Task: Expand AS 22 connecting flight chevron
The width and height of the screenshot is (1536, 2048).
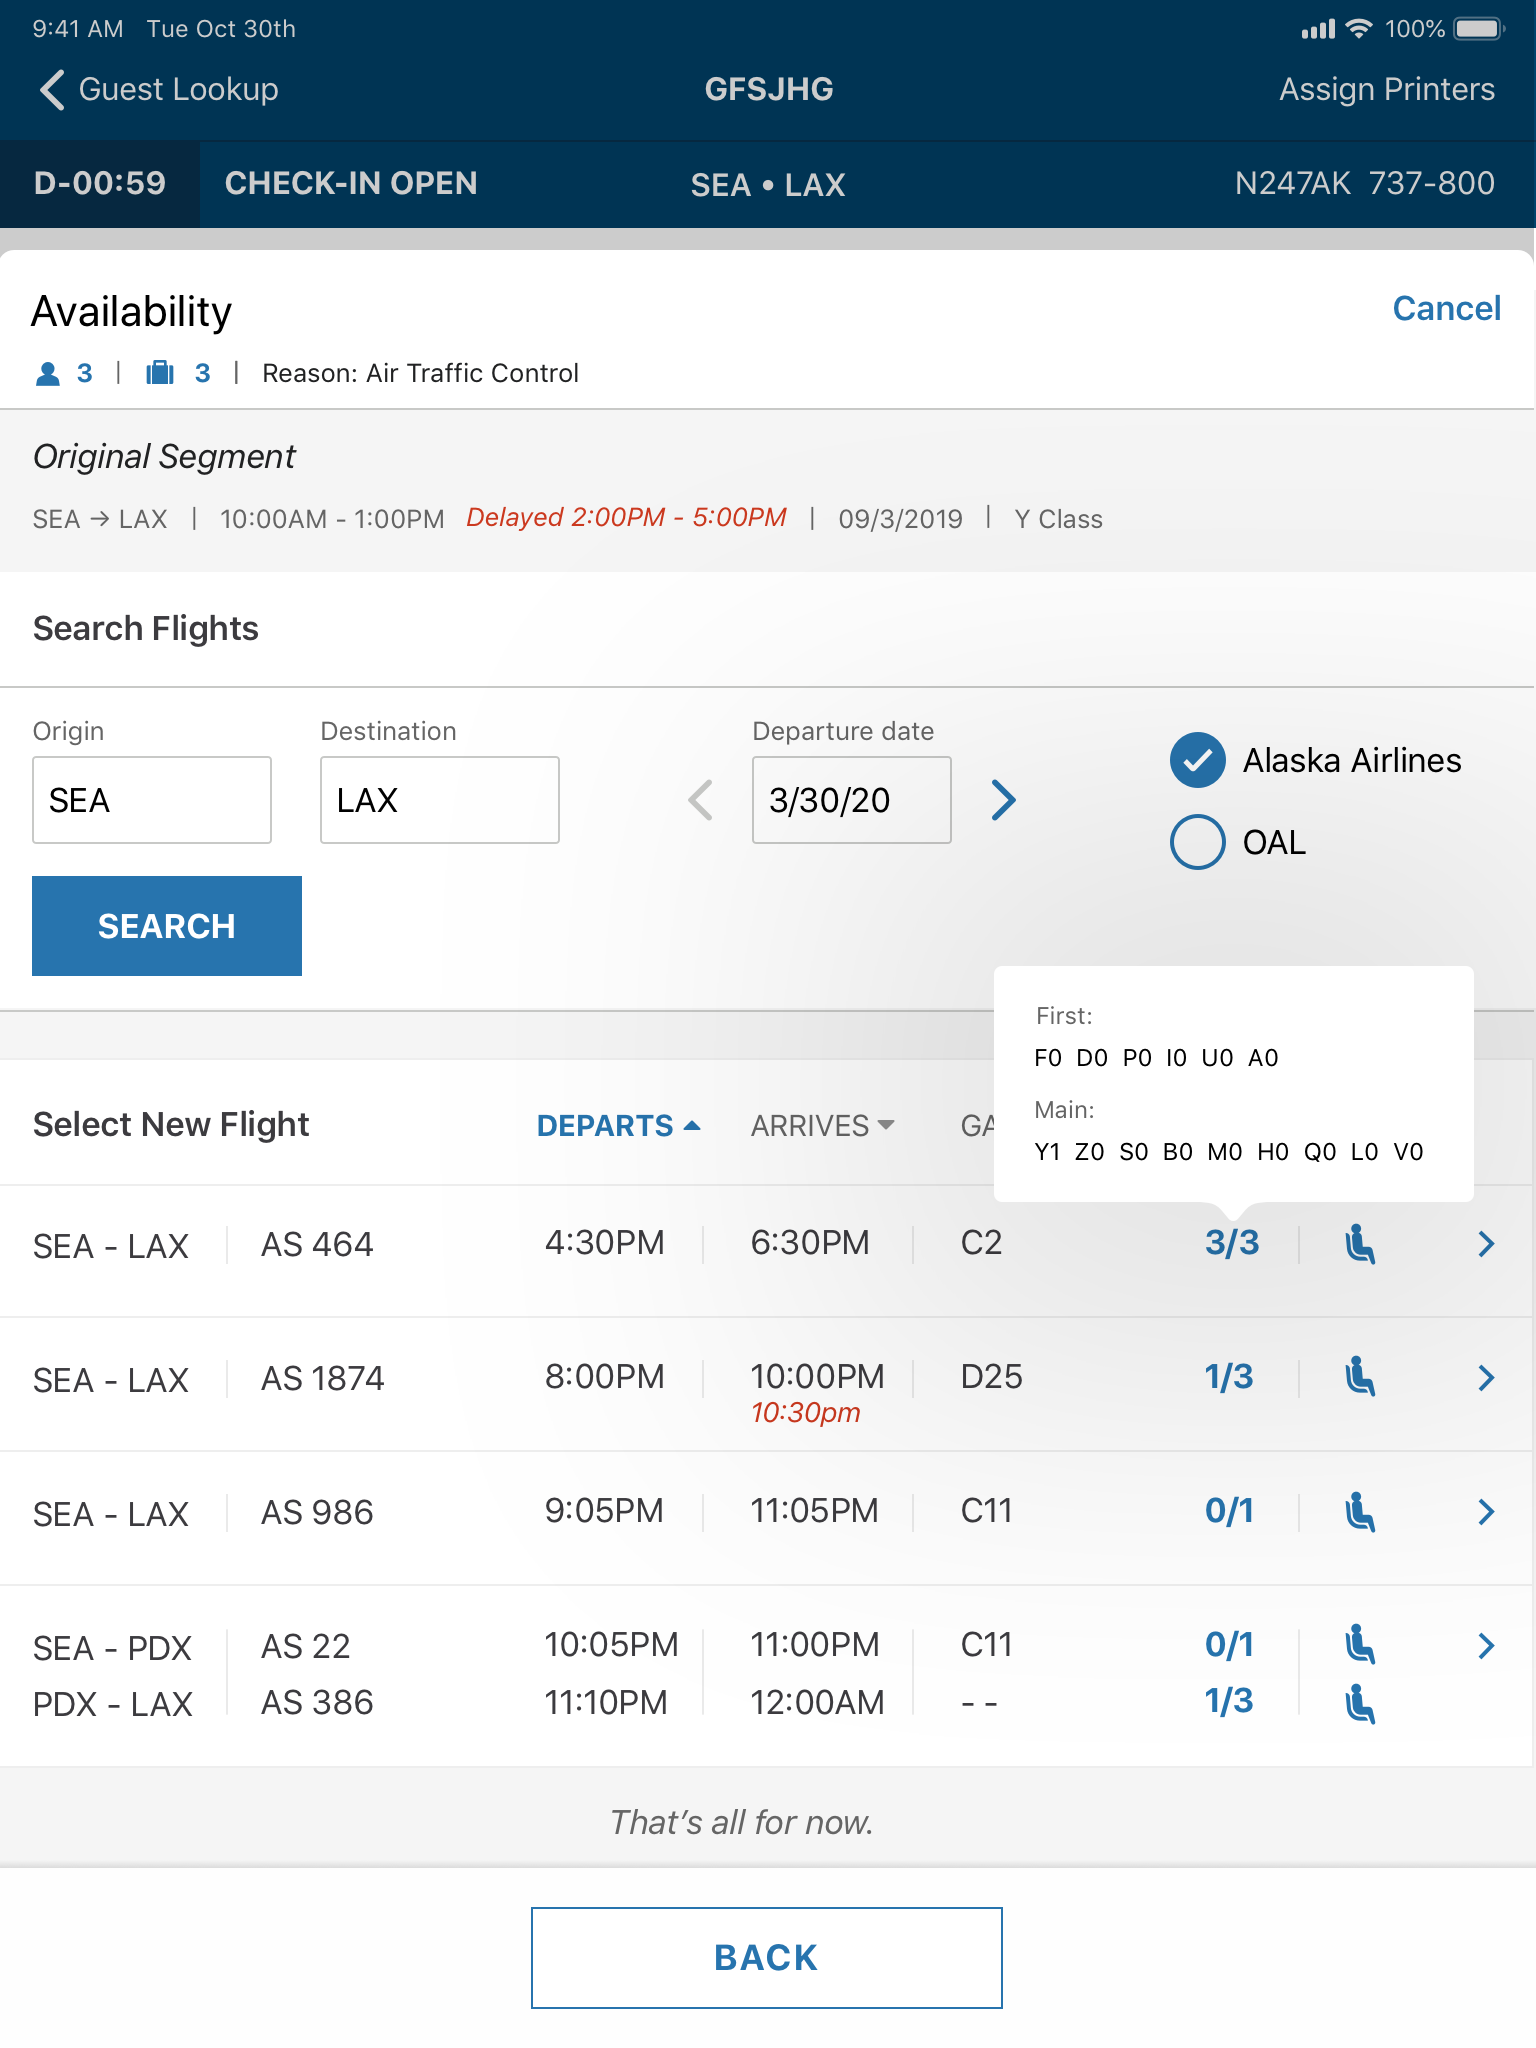Action: pyautogui.click(x=1486, y=1646)
